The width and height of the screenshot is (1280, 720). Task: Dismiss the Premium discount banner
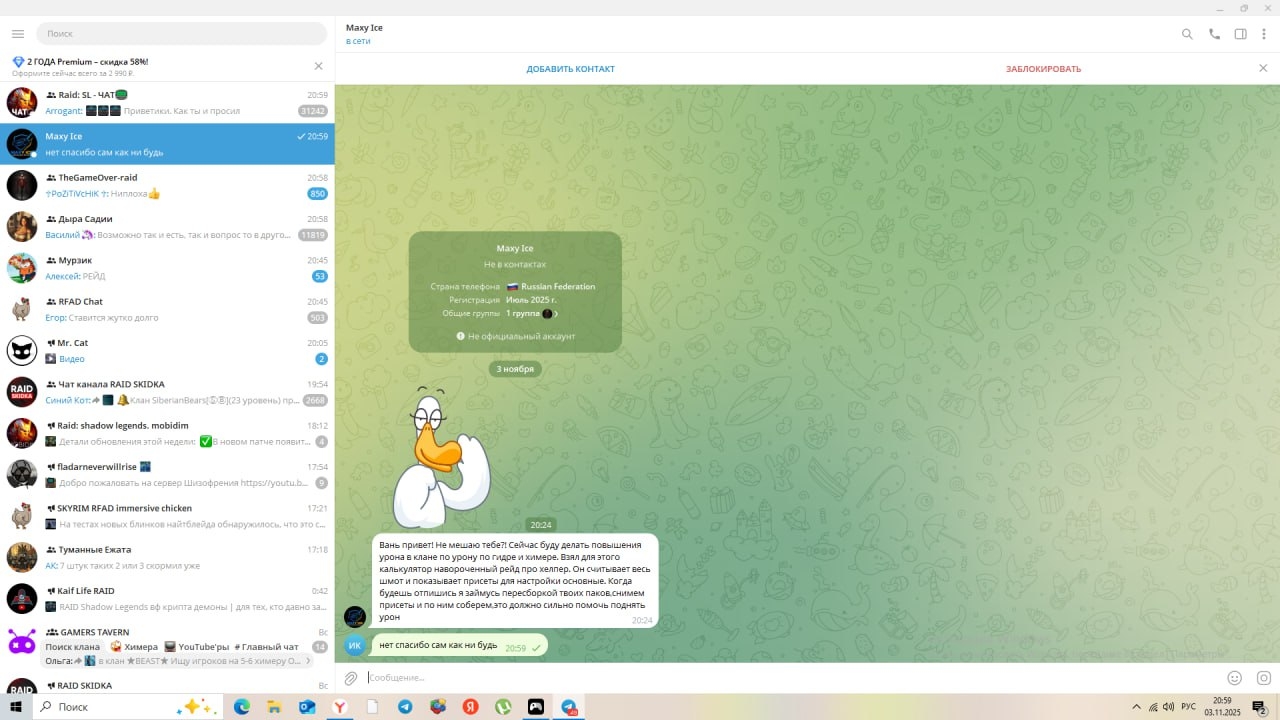coord(318,66)
